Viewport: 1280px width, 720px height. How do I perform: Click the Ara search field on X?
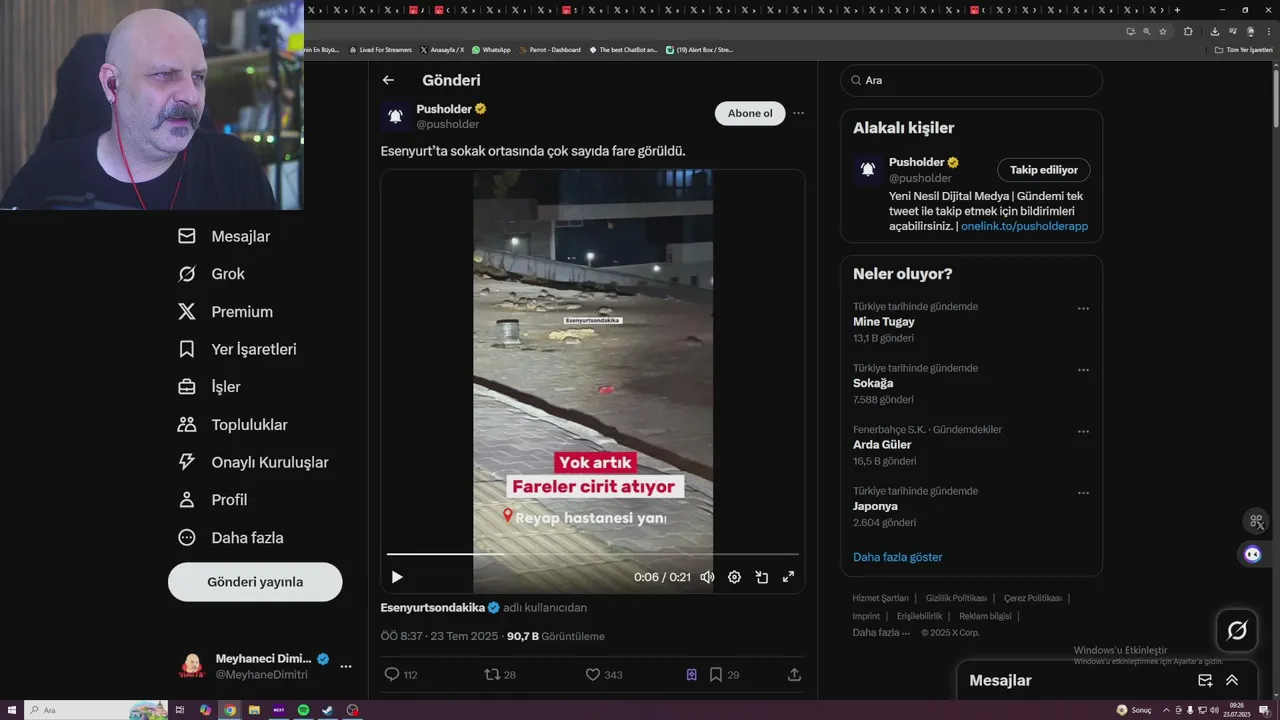971,80
